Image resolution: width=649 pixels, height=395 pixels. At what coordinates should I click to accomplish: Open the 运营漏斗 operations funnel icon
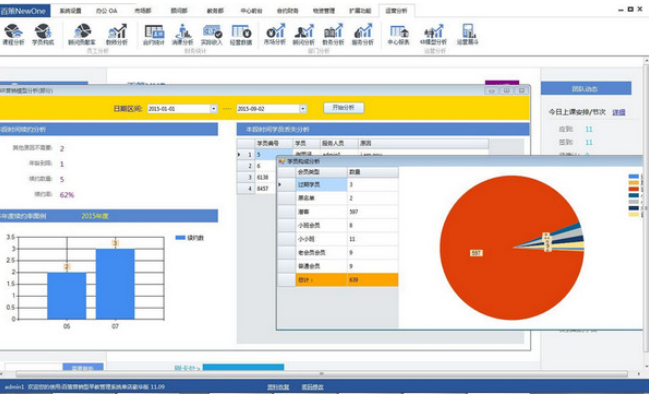(x=468, y=34)
